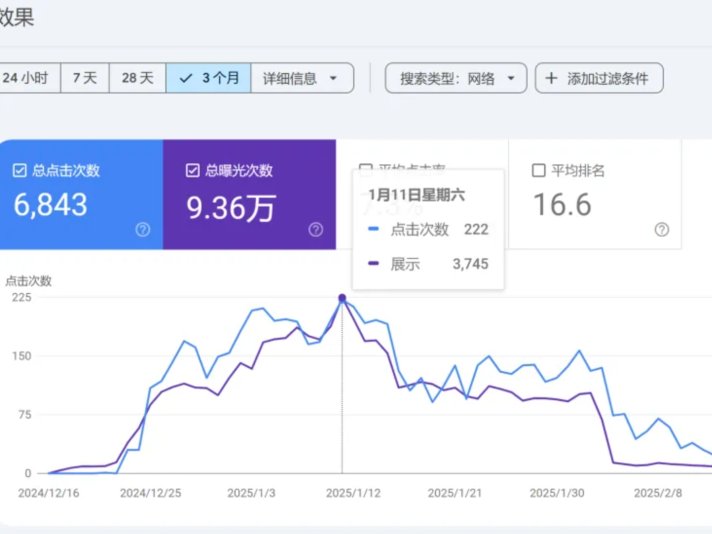Open the 搜索类型: 网络 dropdown
Viewport: 712px width, 534px height.
(x=455, y=78)
